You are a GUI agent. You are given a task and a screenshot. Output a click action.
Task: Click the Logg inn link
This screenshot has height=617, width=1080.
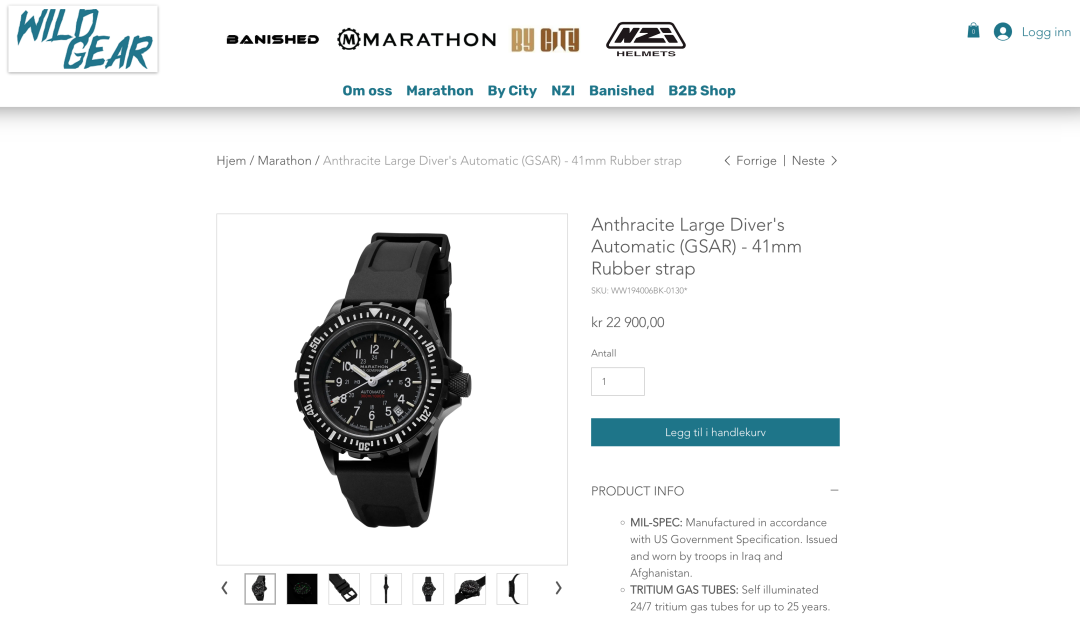(x=1046, y=32)
